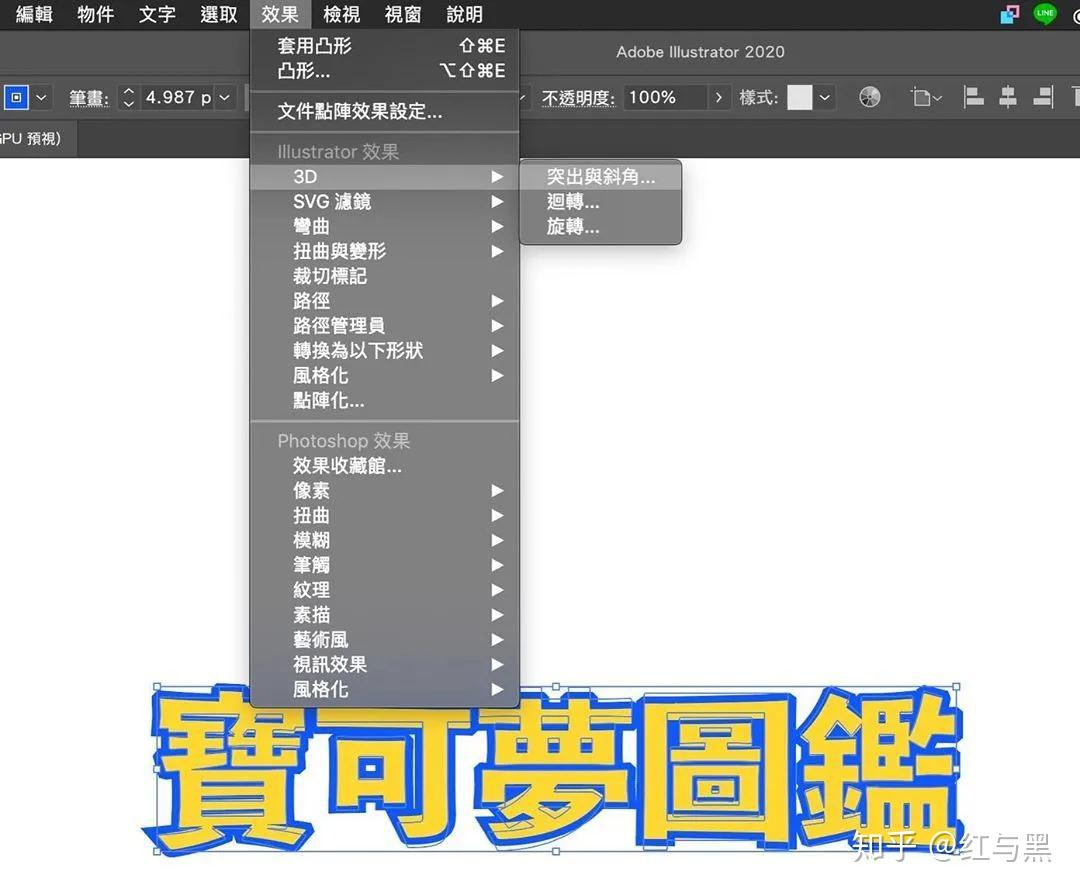Image resolution: width=1080 pixels, height=892 pixels.
Task: Open the 檢視 menu
Action: pos(342,14)
